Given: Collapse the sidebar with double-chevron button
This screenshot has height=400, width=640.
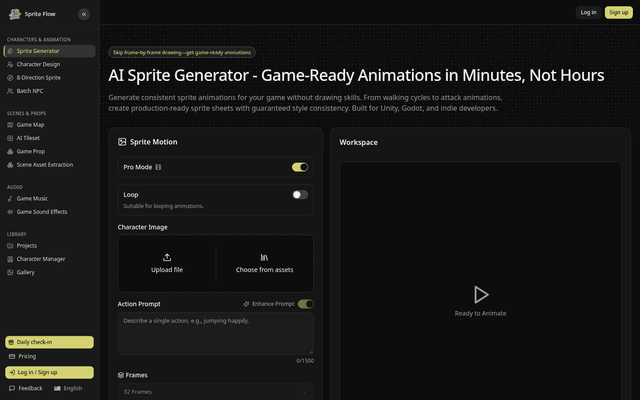Looking at the screenshot, I should [x=84, y=14].
